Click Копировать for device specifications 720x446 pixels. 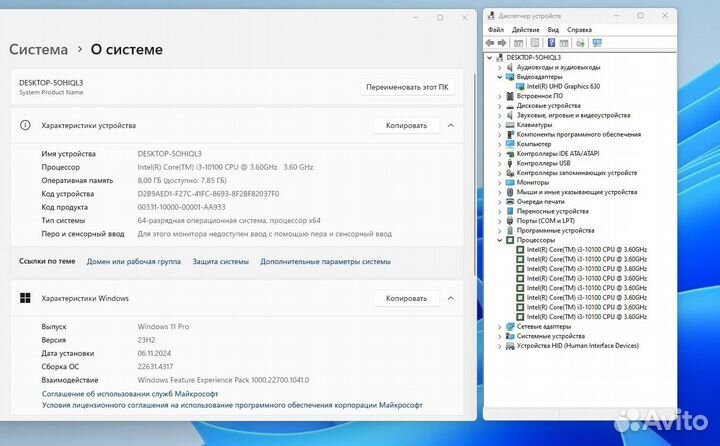406,125
